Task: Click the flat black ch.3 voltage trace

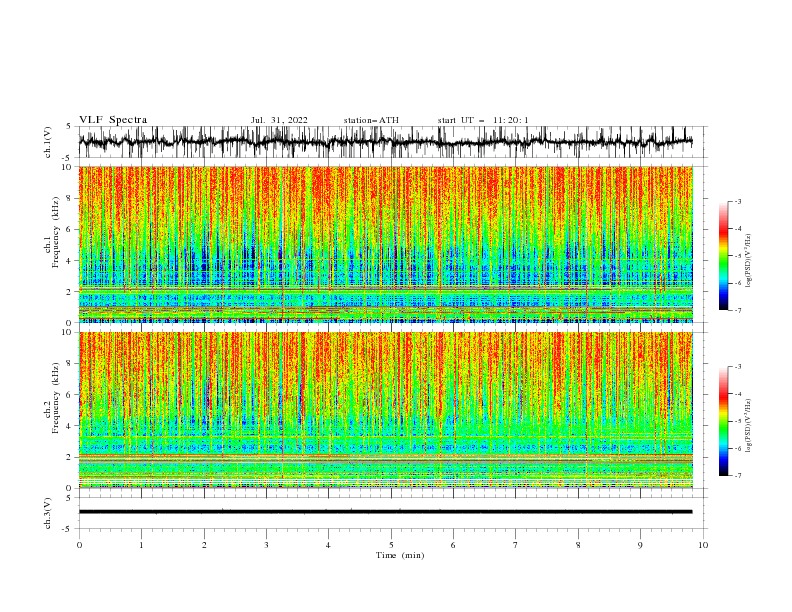Action: point(385,512)
